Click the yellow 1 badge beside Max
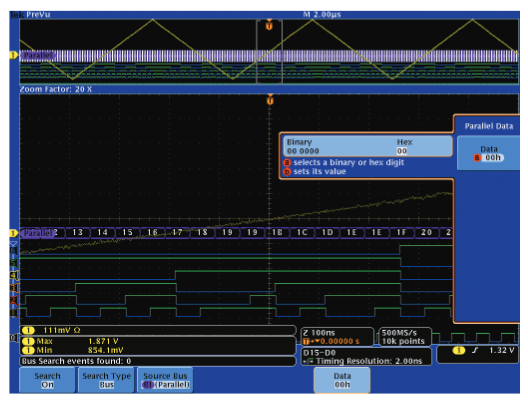 (28, 341)
